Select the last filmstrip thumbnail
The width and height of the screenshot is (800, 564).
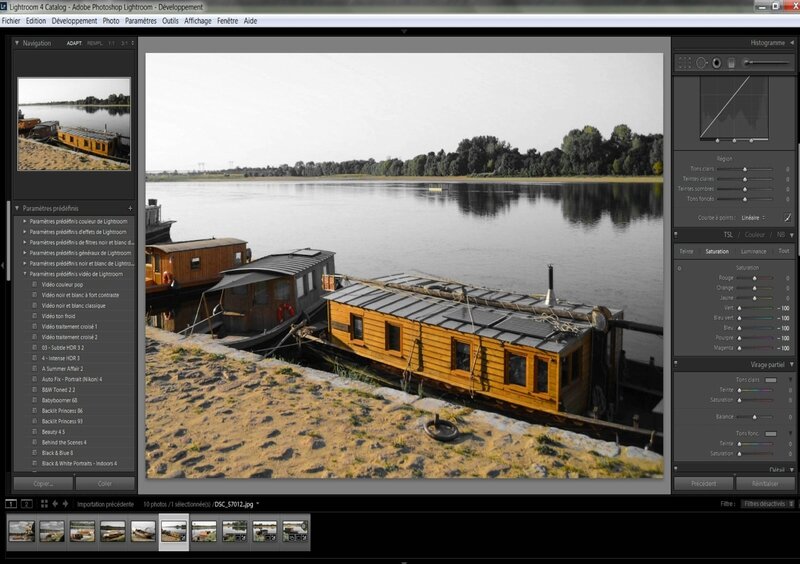(x=295, y=531)
